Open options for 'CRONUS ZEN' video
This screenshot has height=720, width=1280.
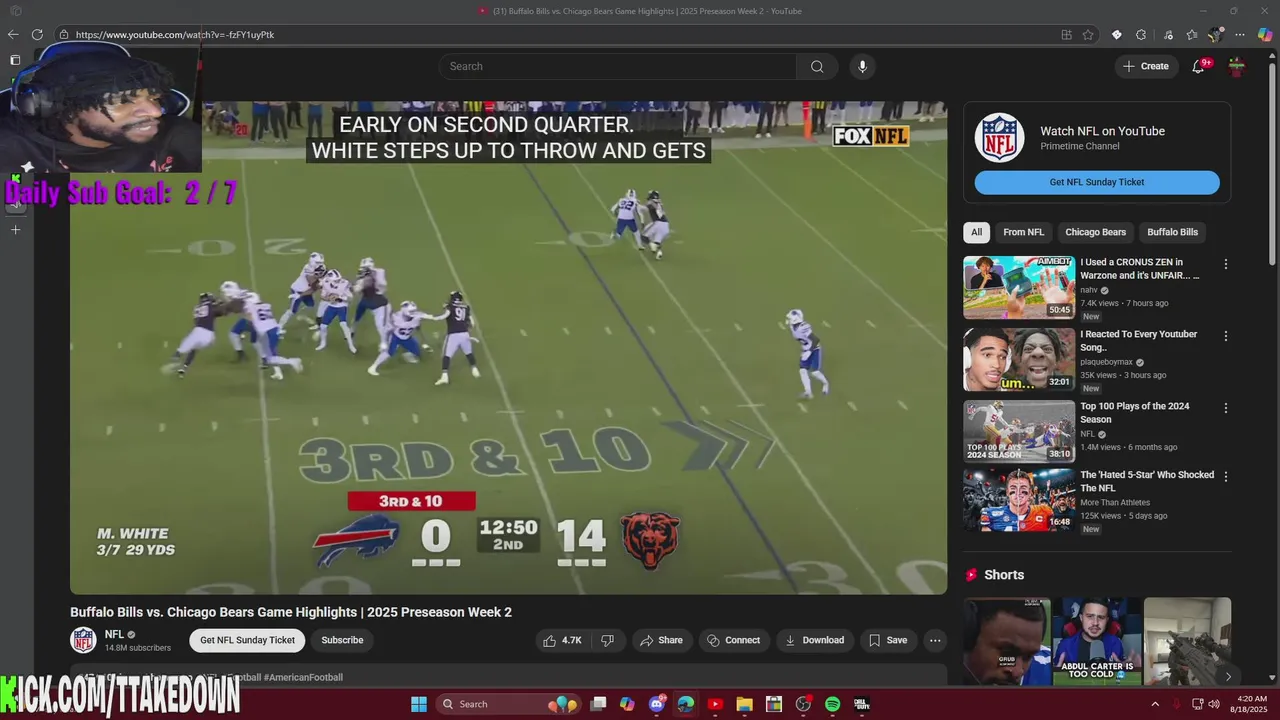click(x=1226, y=264)
